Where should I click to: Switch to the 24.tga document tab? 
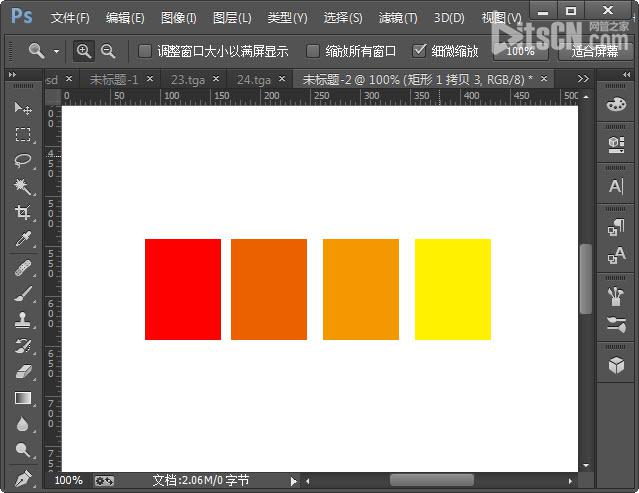coord(254,79)
